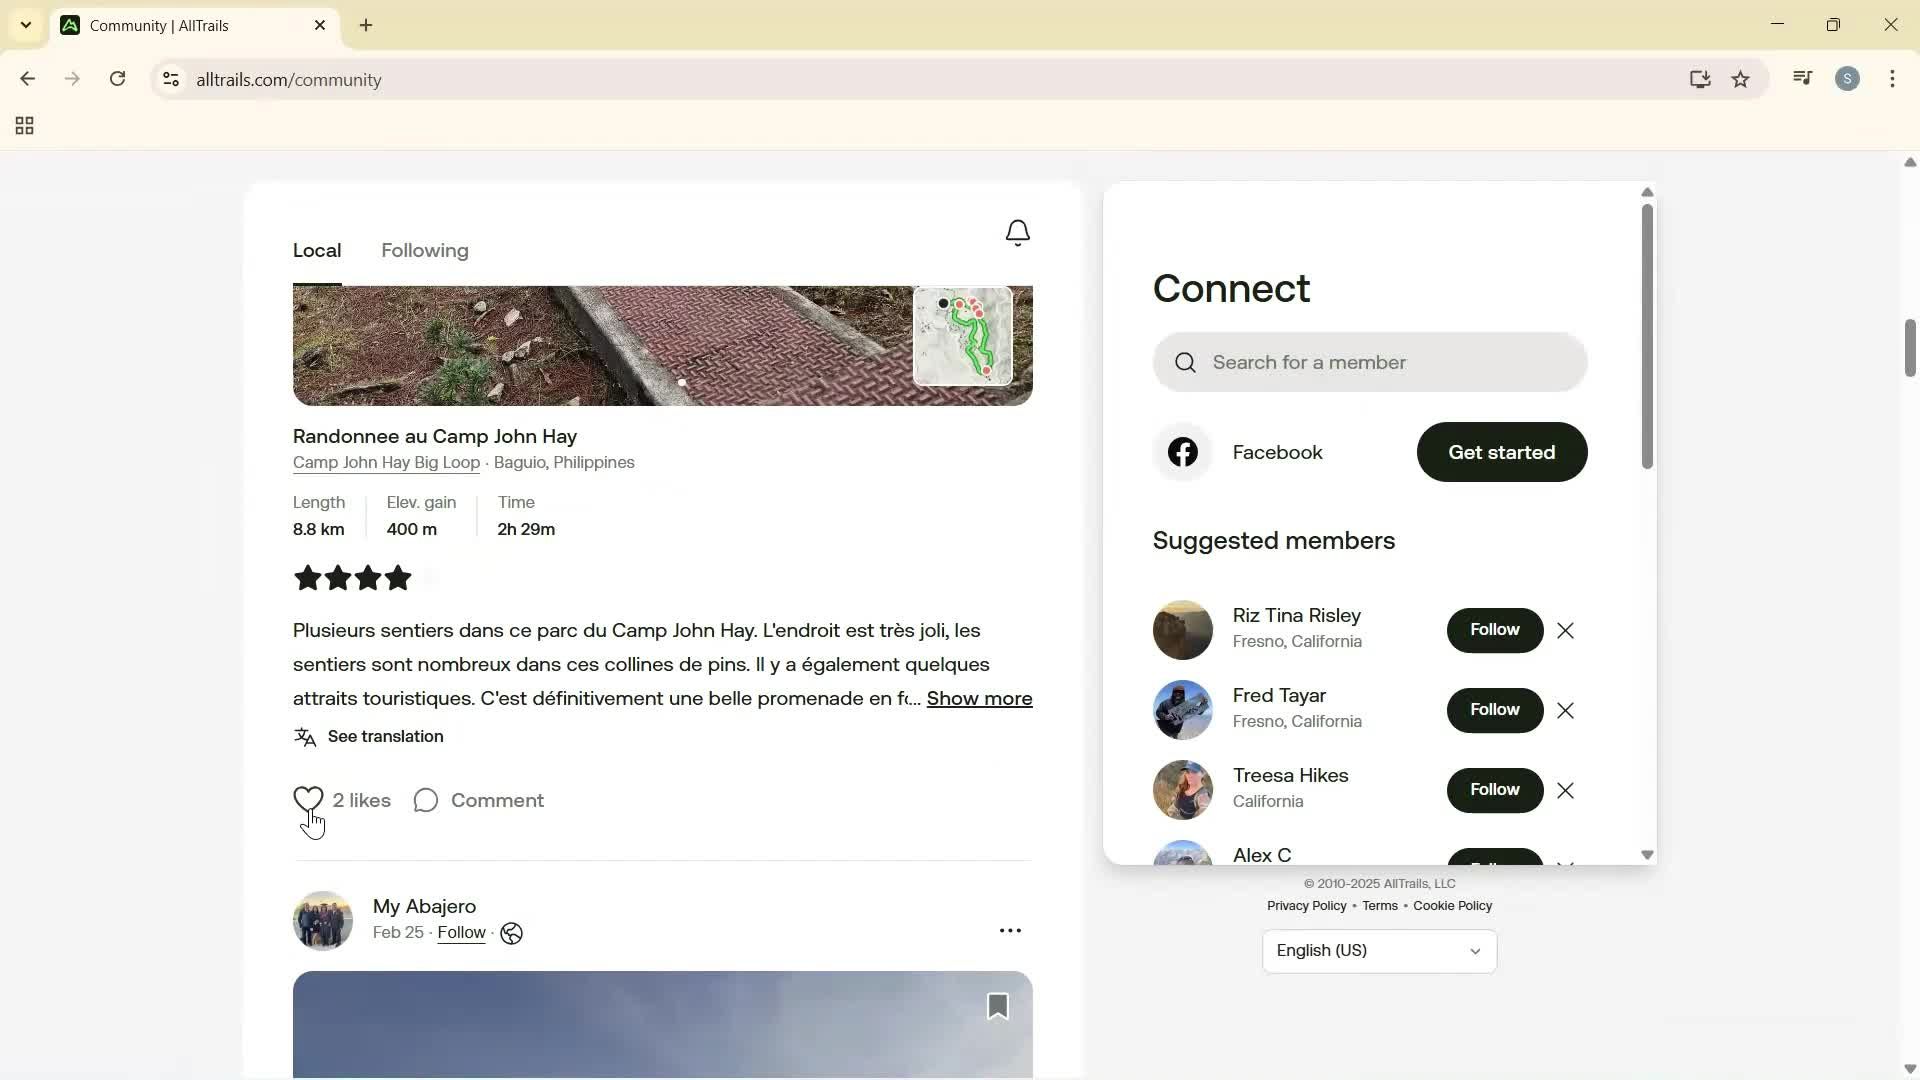Switch to the Following tab
Viewport: 1920px width, 1080px height.
(424, 251)
